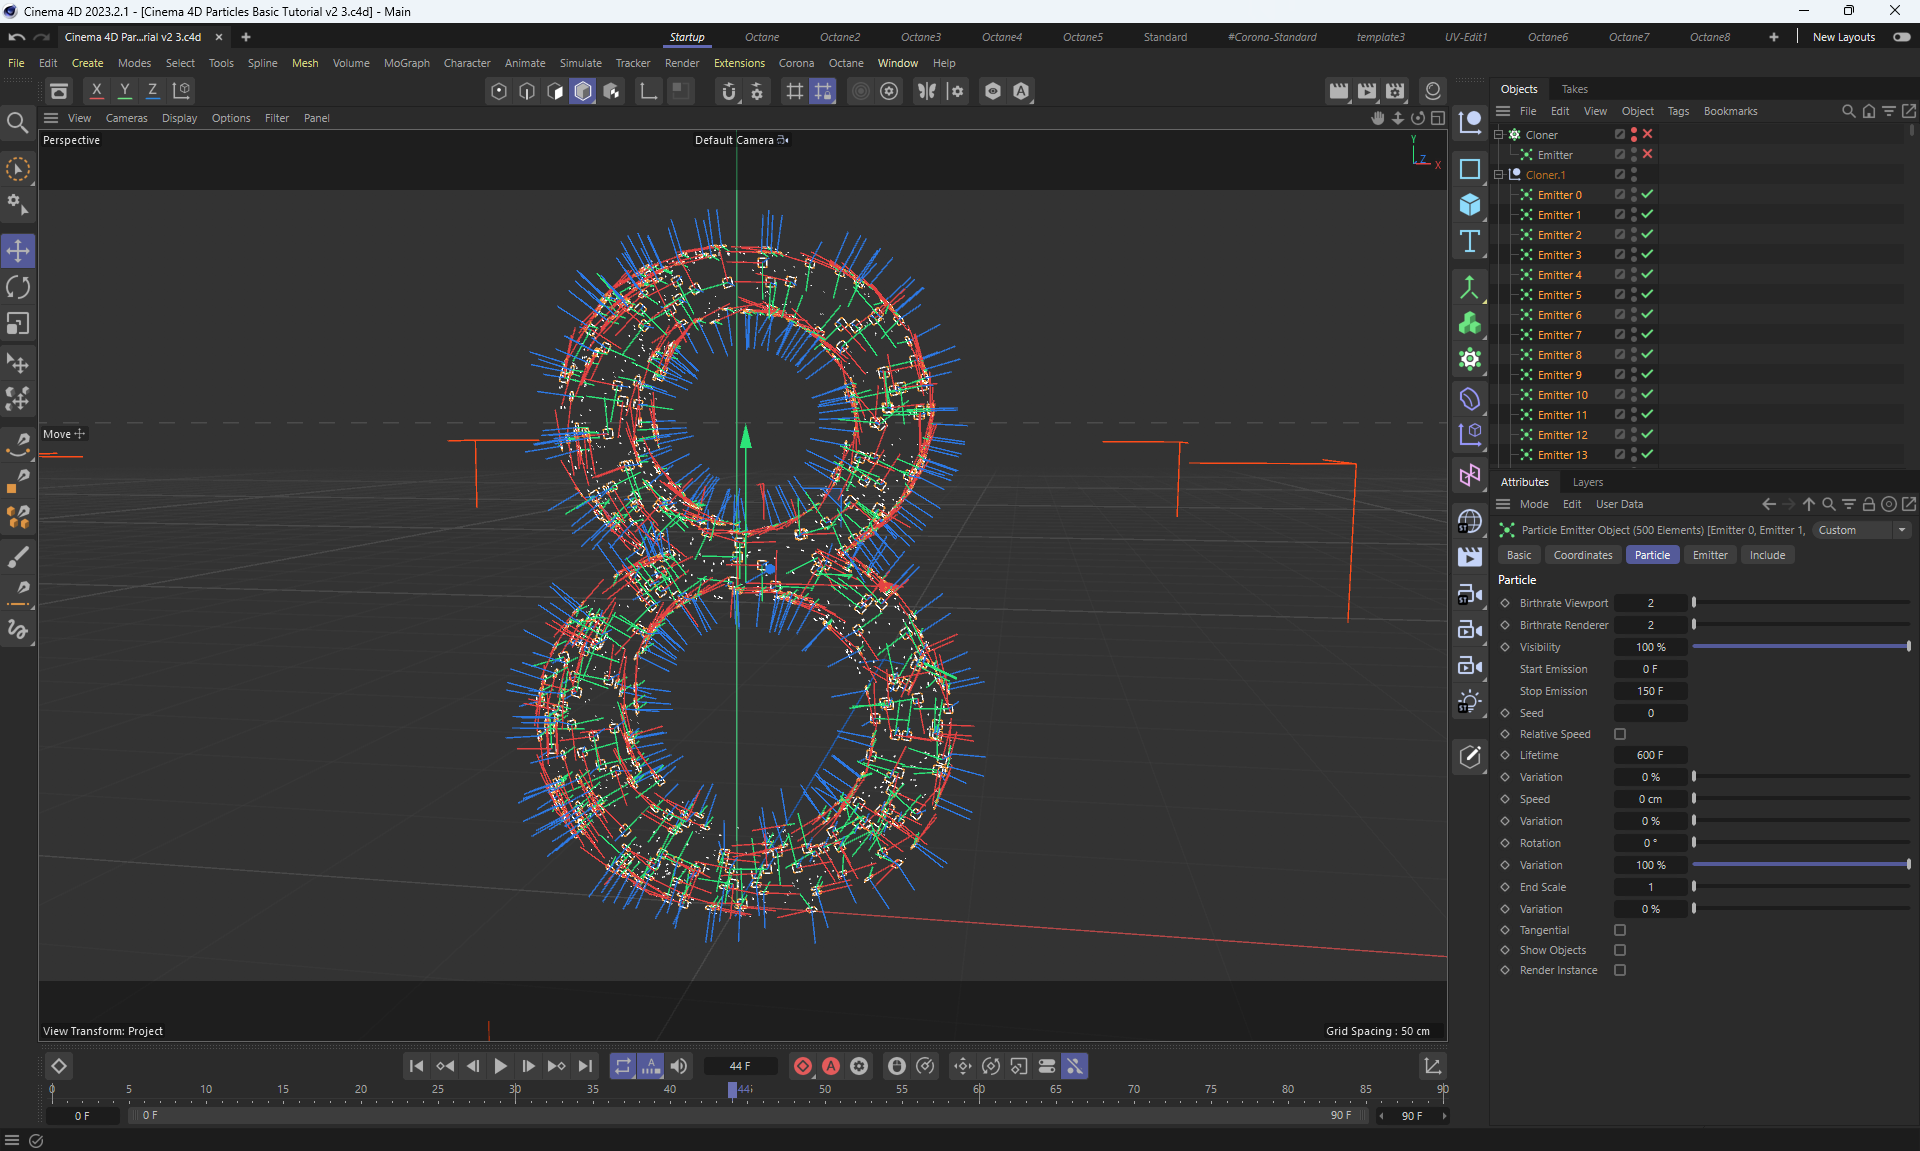Adjust the Visibility slider
This screenshot has height=1151, width=1920.
(1800, 647)
